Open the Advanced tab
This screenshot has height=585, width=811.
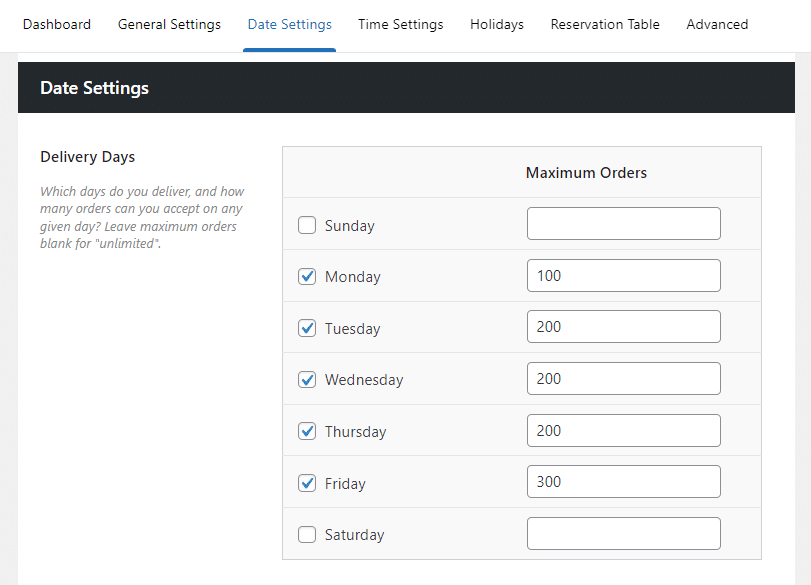(717, 24)
